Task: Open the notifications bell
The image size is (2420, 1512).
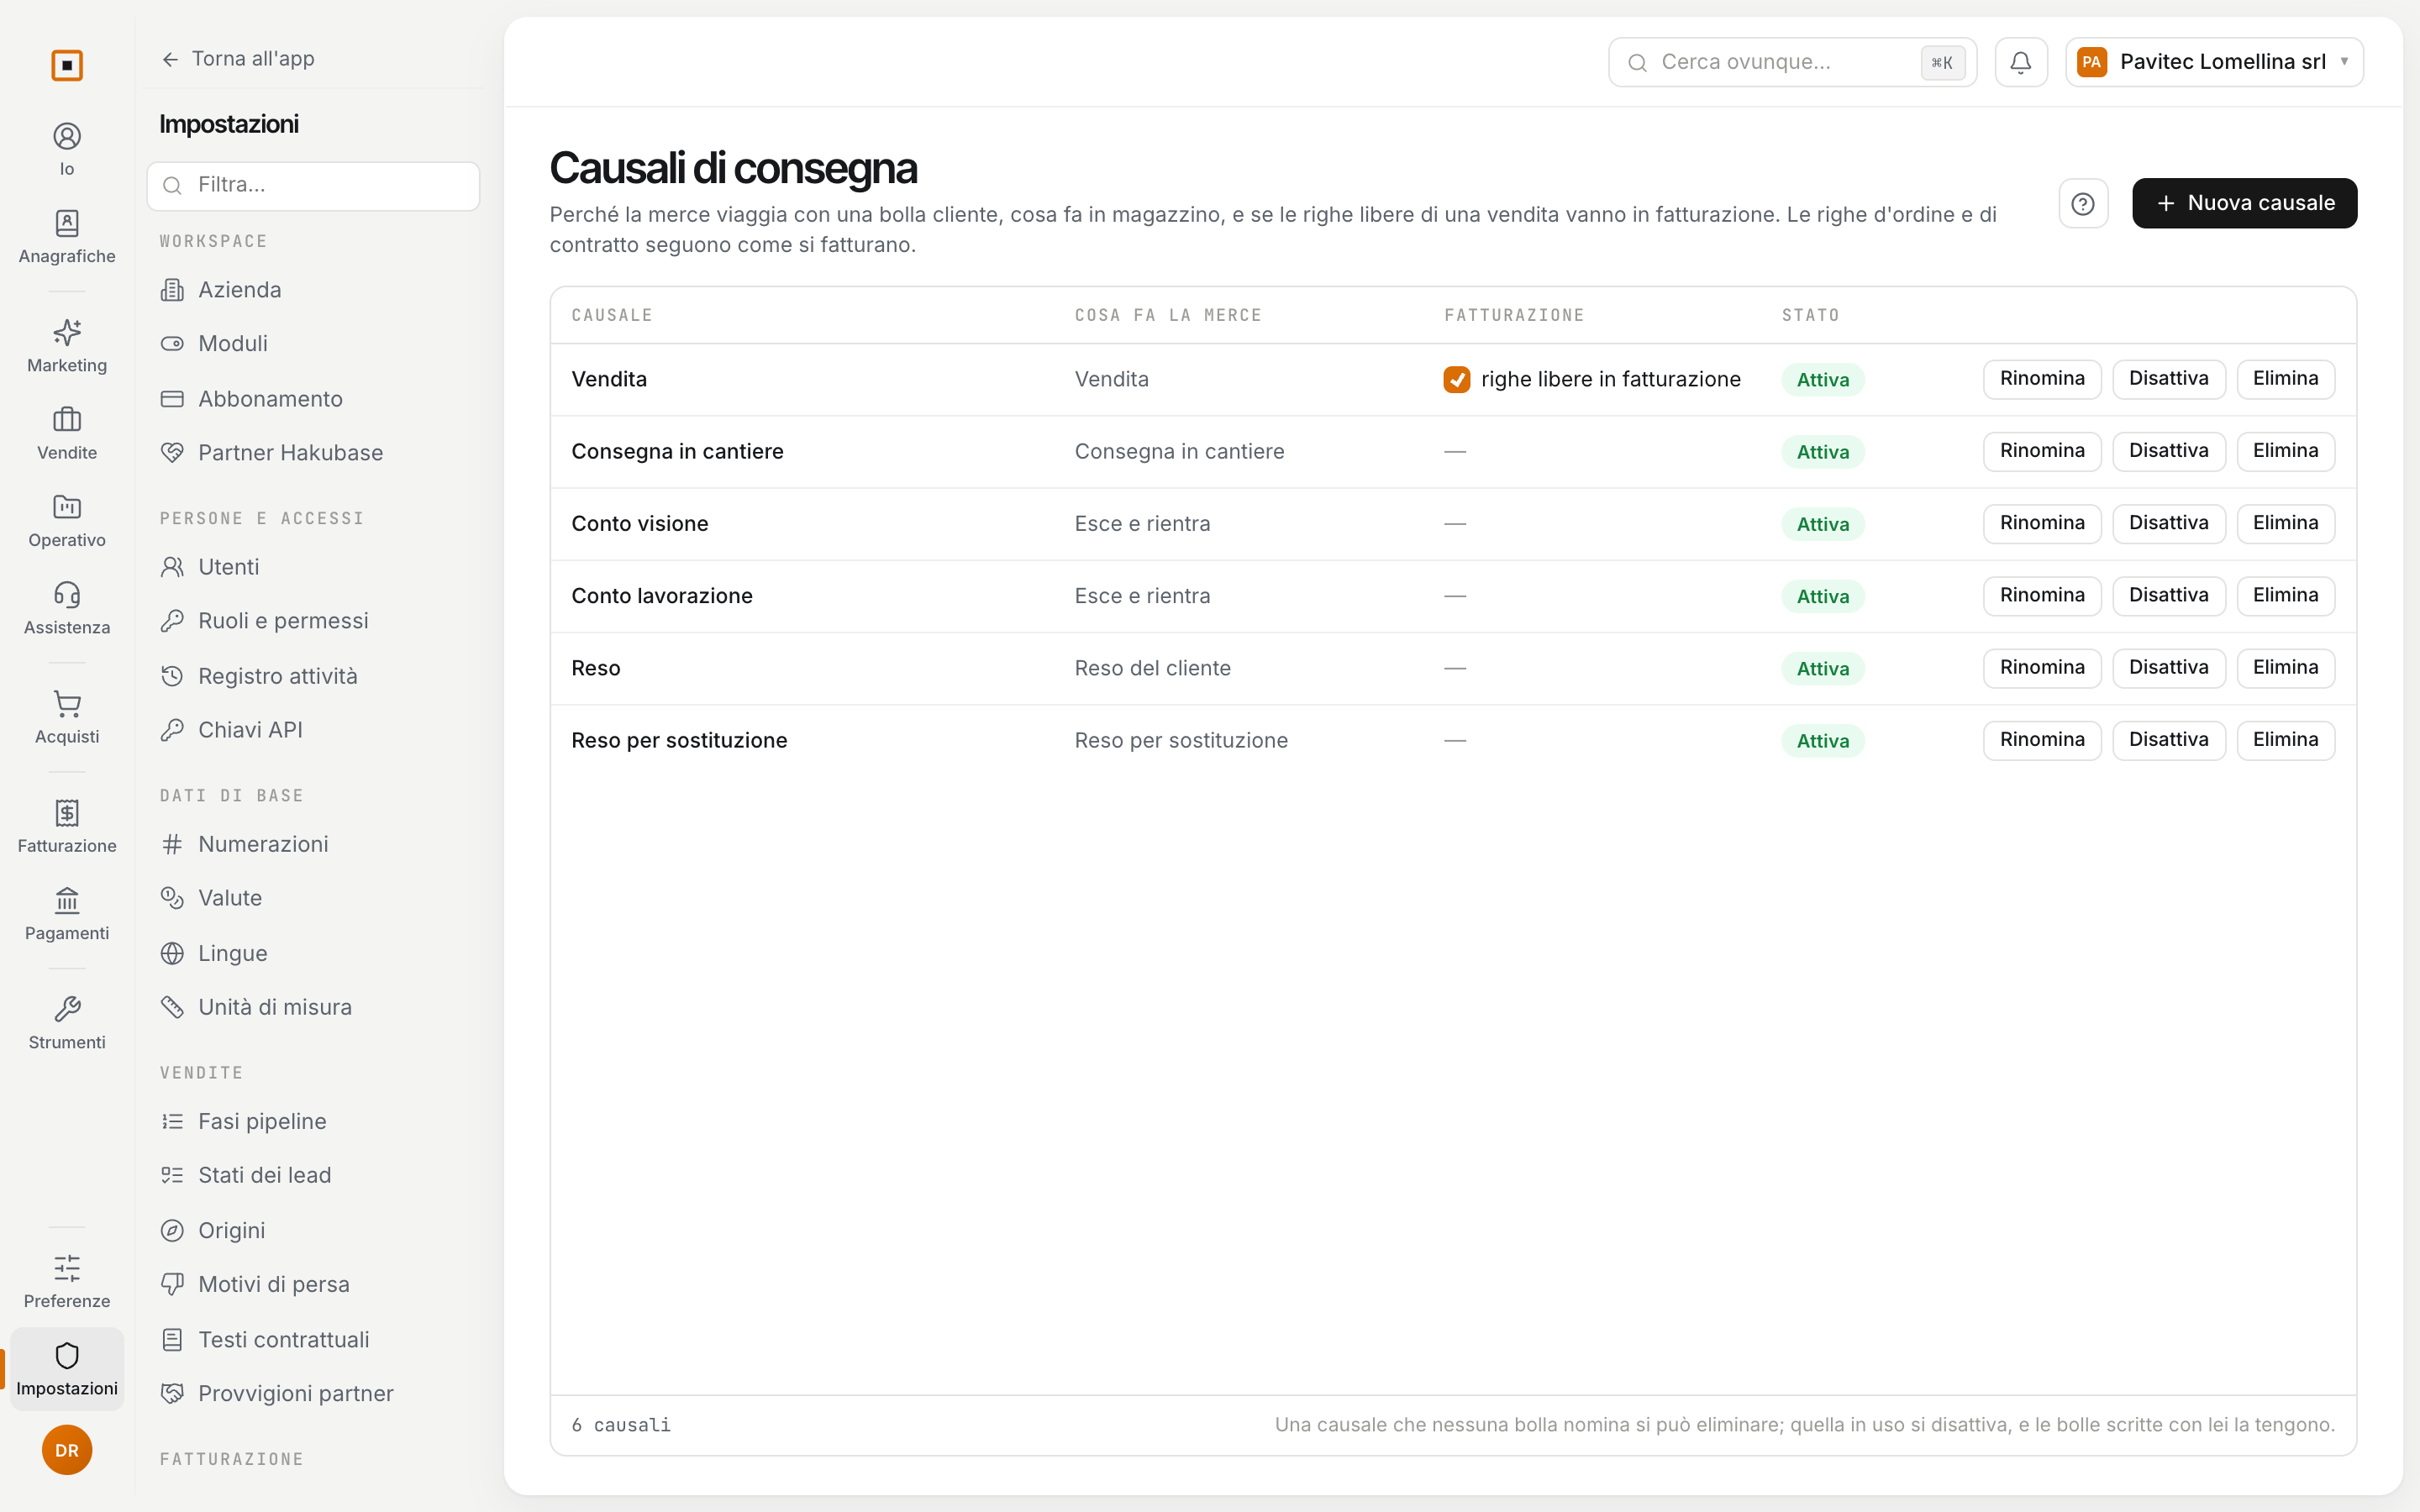Action: click(x=2021, y=62)
